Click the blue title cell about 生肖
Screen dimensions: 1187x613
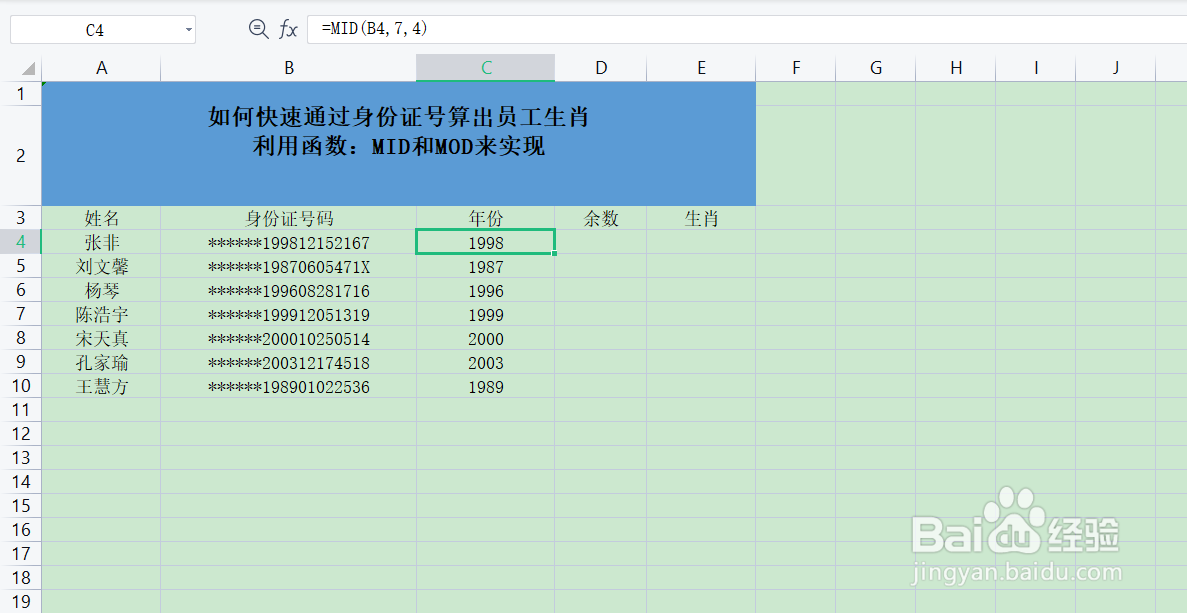tap(399, 144)
